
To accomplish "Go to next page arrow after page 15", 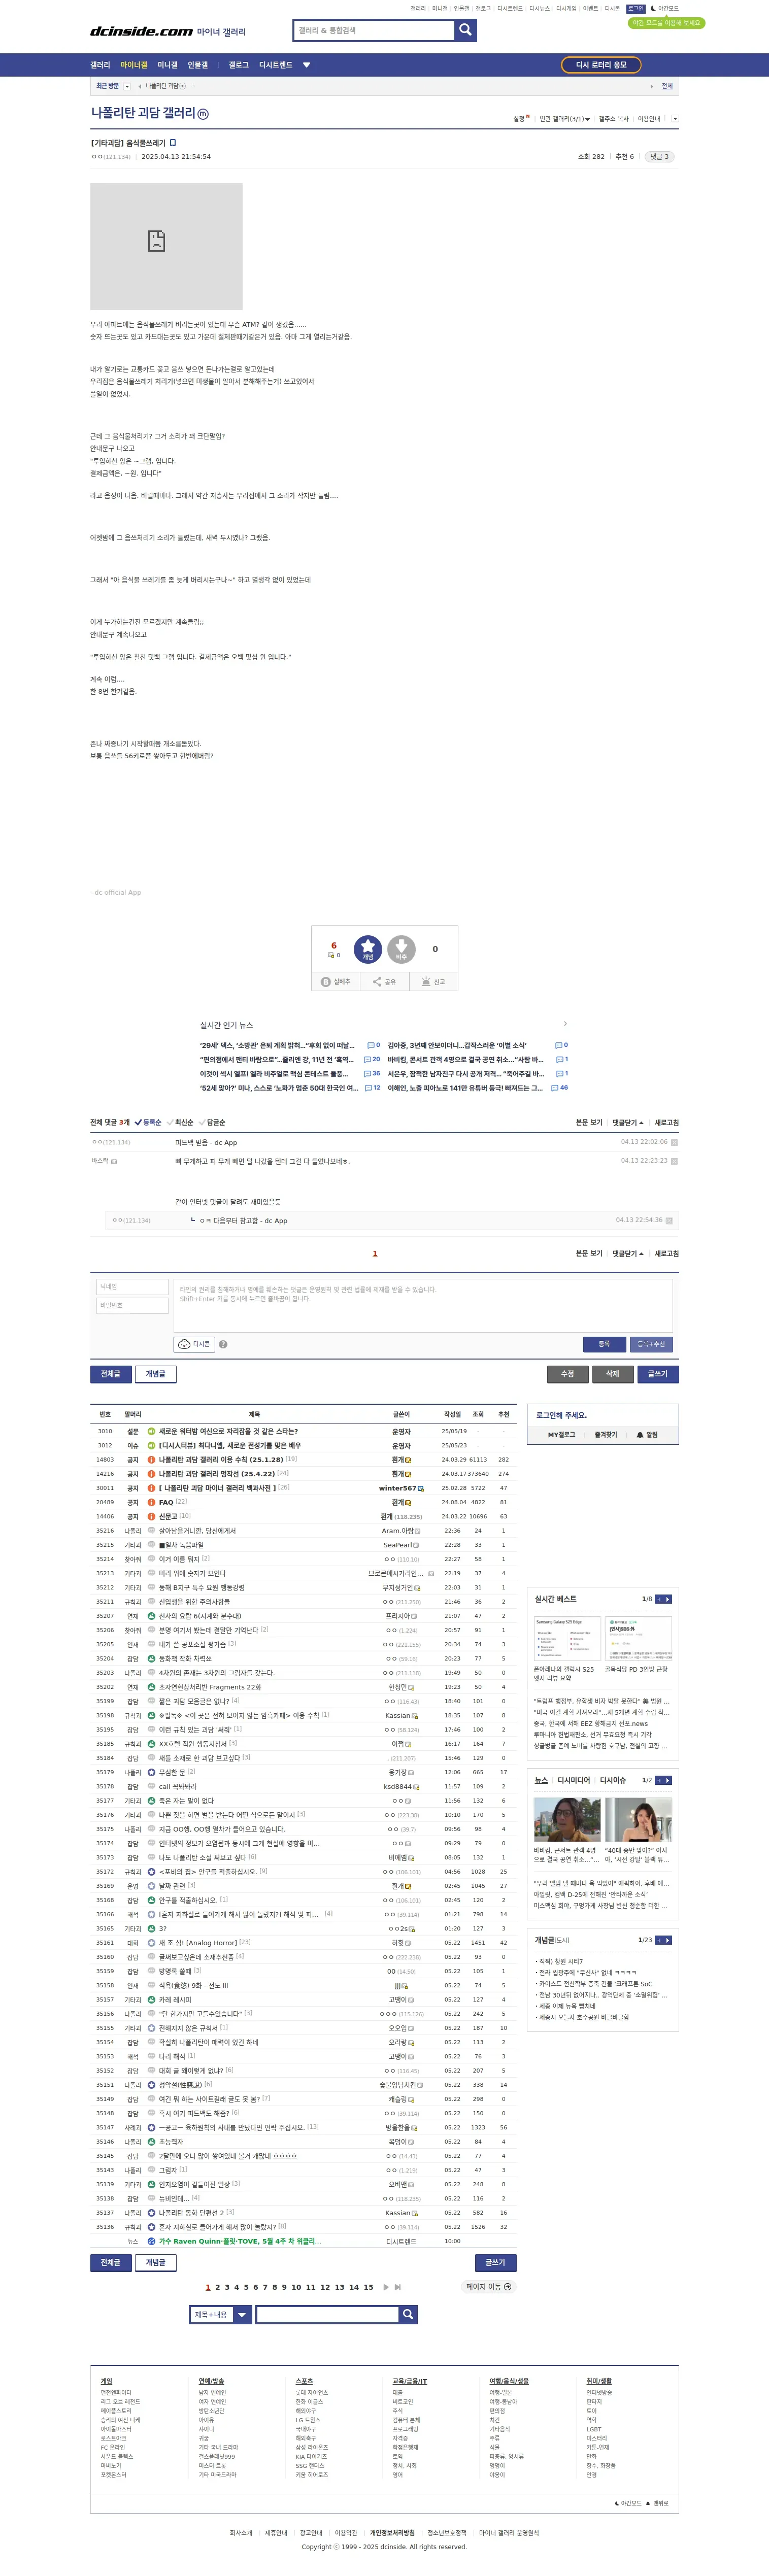I will click(386, 2287).
